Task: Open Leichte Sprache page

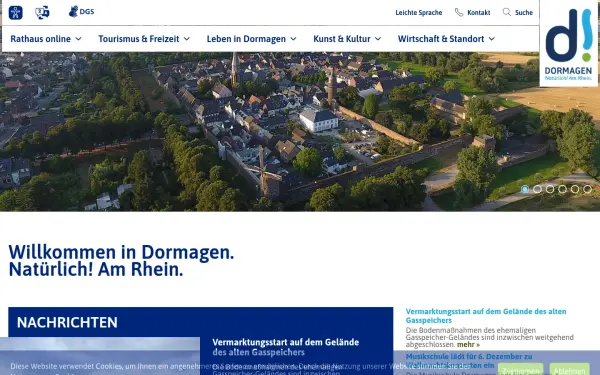Action: click(x=419, y=13)
